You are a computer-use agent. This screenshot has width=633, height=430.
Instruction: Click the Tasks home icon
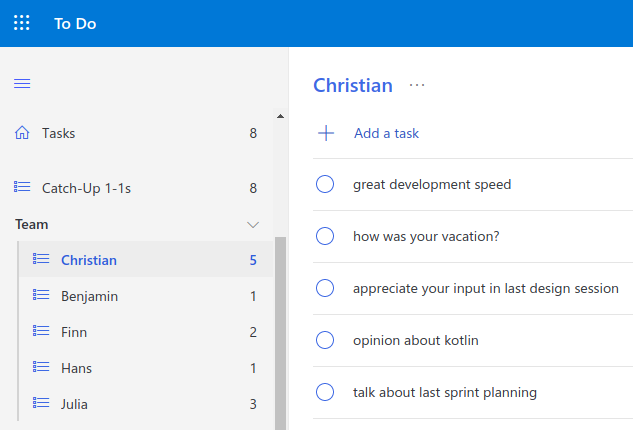22,132
